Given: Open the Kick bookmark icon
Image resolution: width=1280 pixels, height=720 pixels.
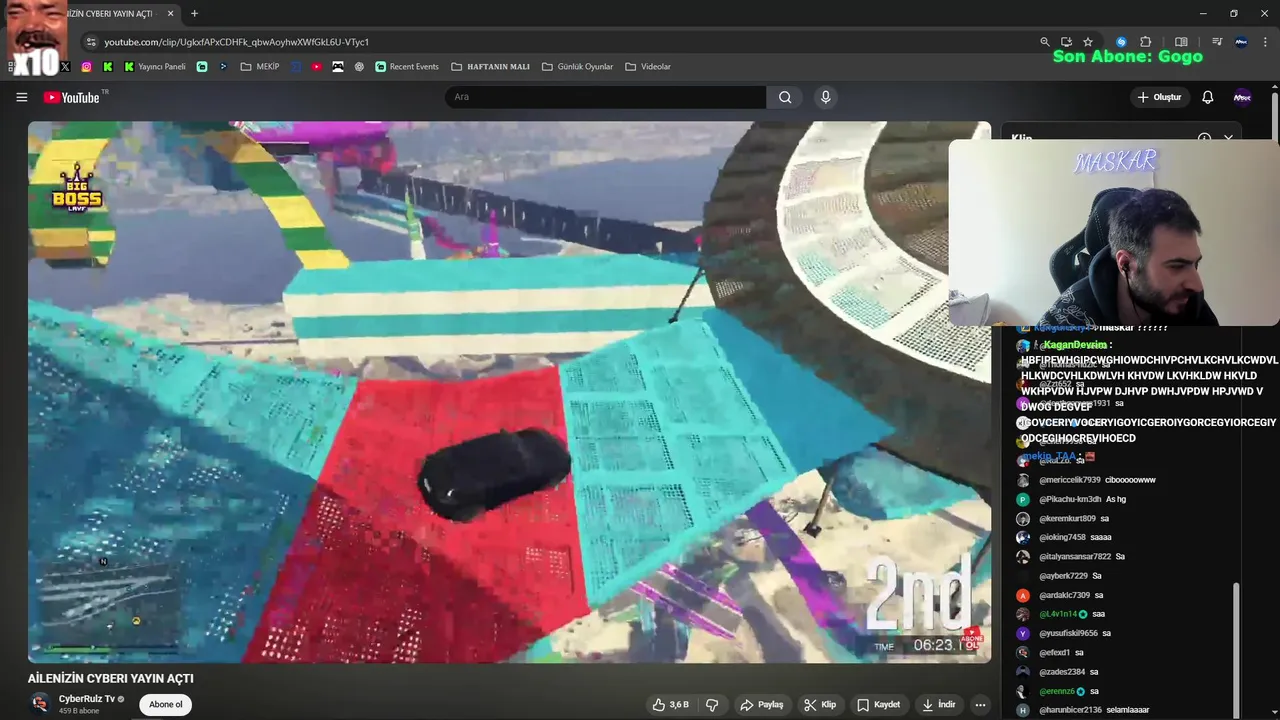Looking at the screenshot, I should (x=108, y=67).
